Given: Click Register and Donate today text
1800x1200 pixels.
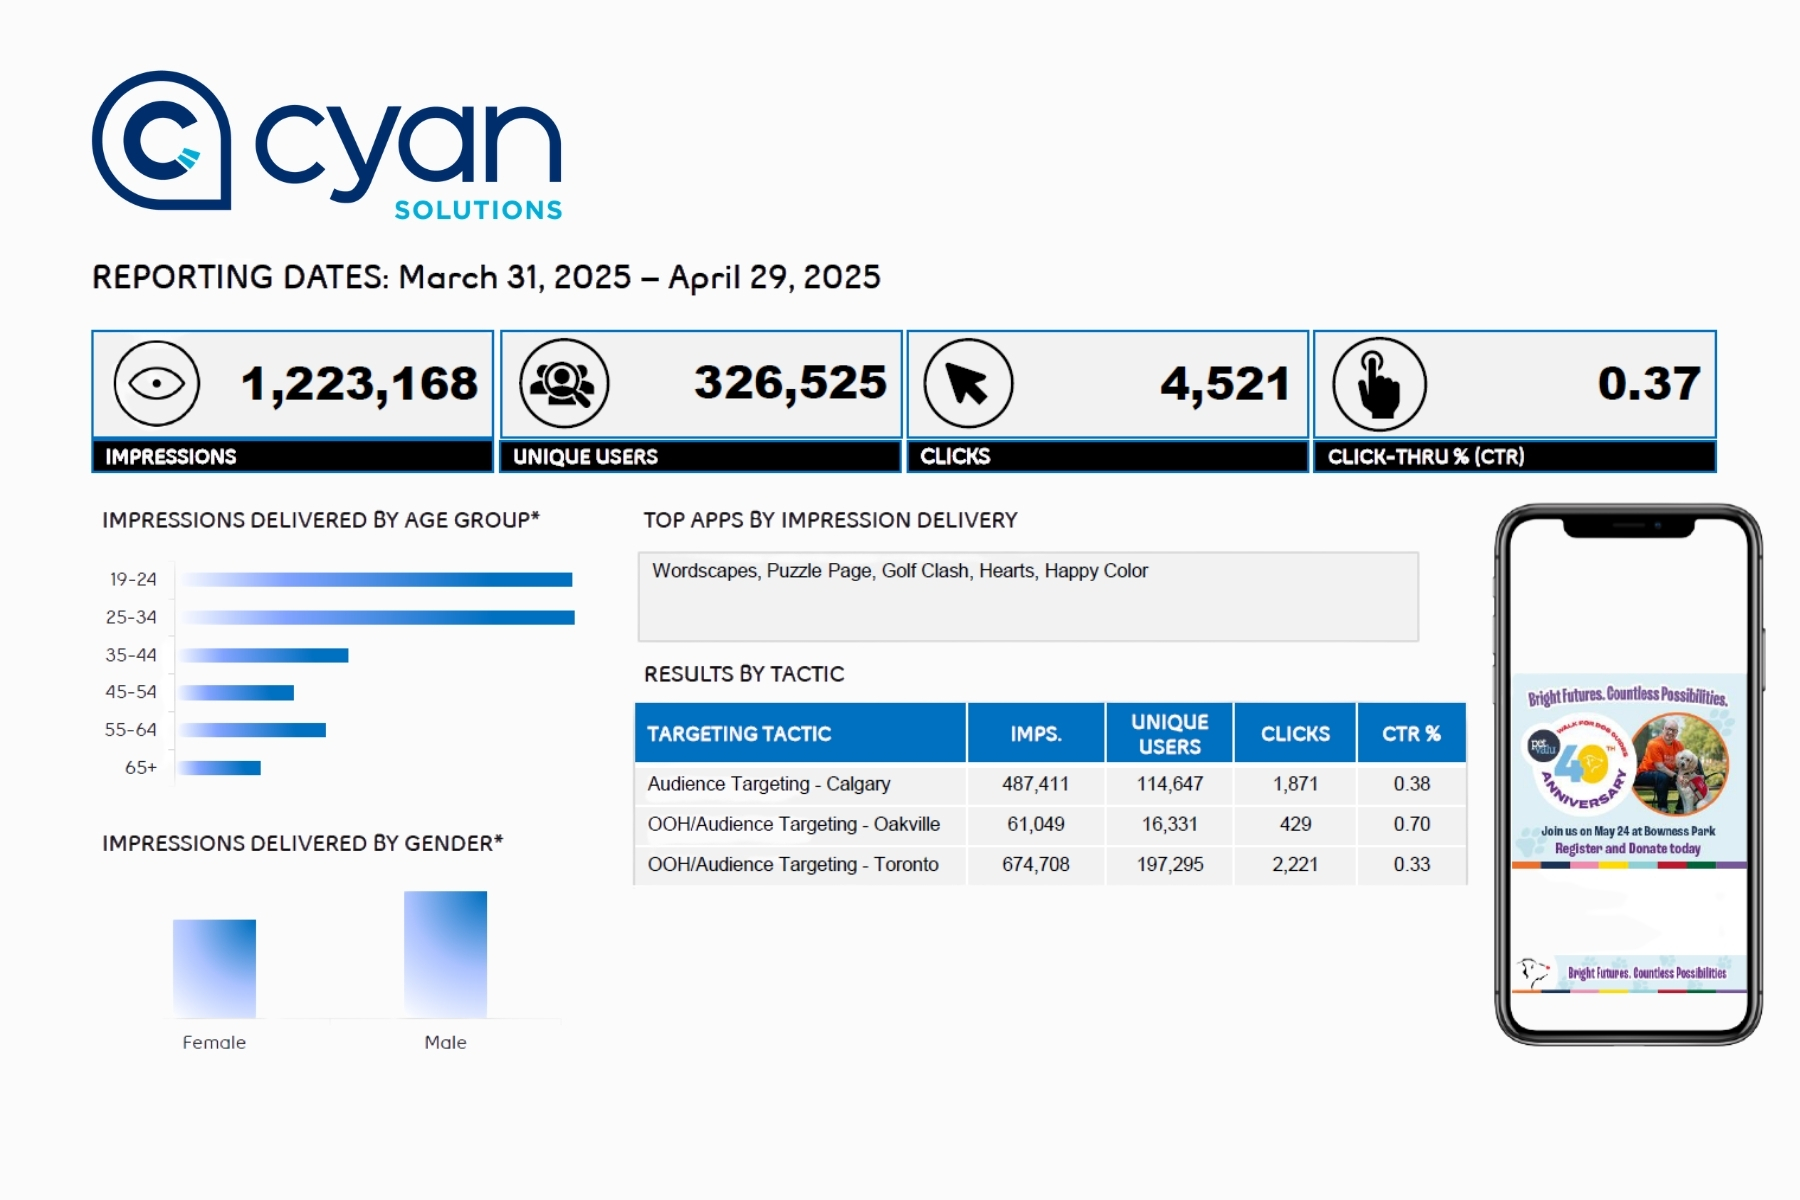Looking at the screenshot, I should pos(1627,848).
